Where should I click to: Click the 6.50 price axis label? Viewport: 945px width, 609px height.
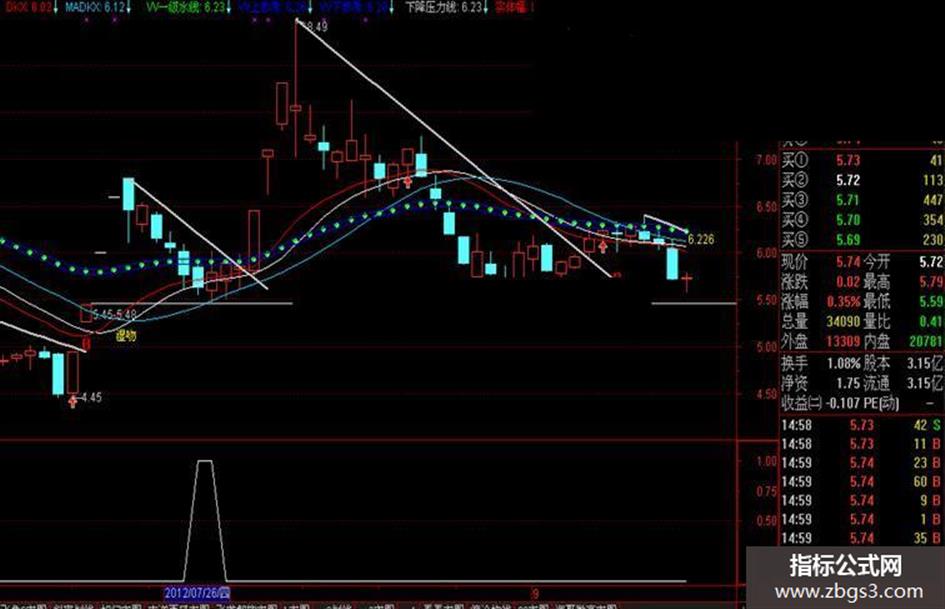(767, 206)
